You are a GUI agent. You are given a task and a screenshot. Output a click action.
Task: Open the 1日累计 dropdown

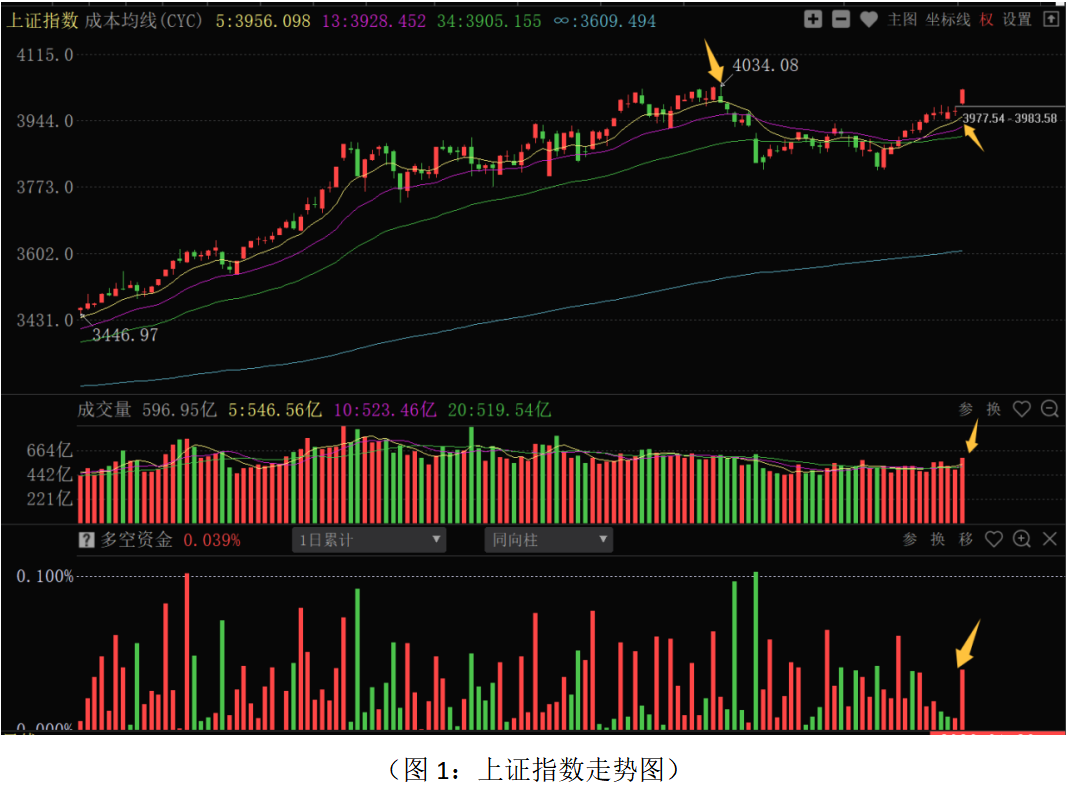coord(369,540)
